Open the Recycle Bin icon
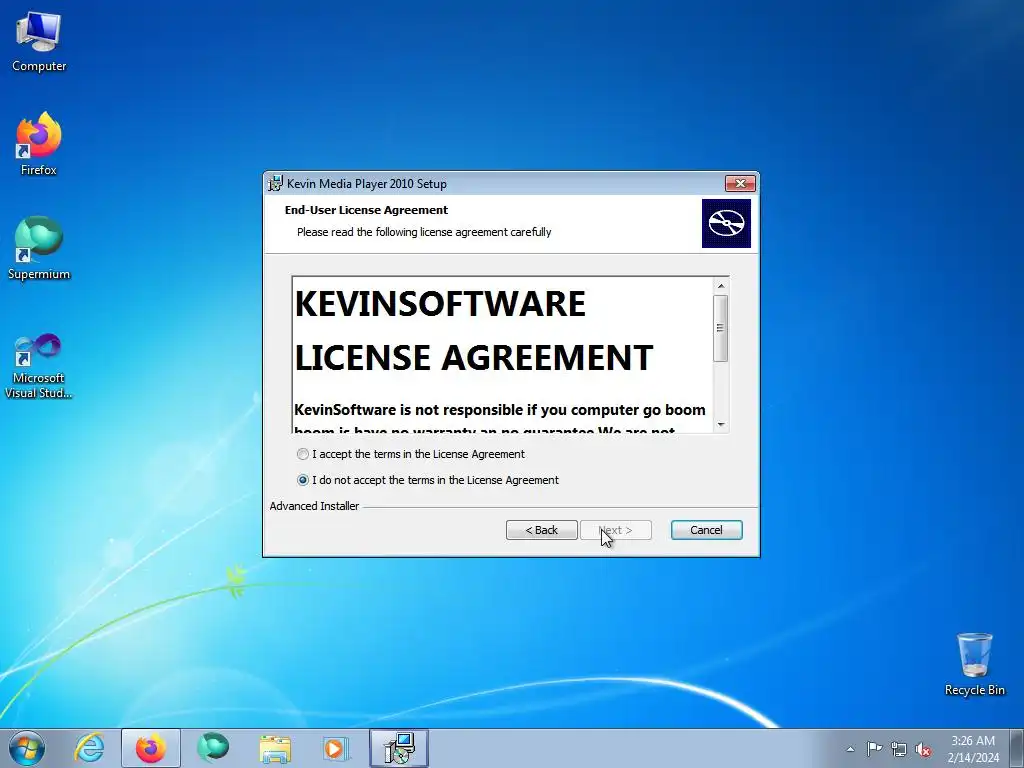The width and height of the screenshot is (1024, 768). 974,664
